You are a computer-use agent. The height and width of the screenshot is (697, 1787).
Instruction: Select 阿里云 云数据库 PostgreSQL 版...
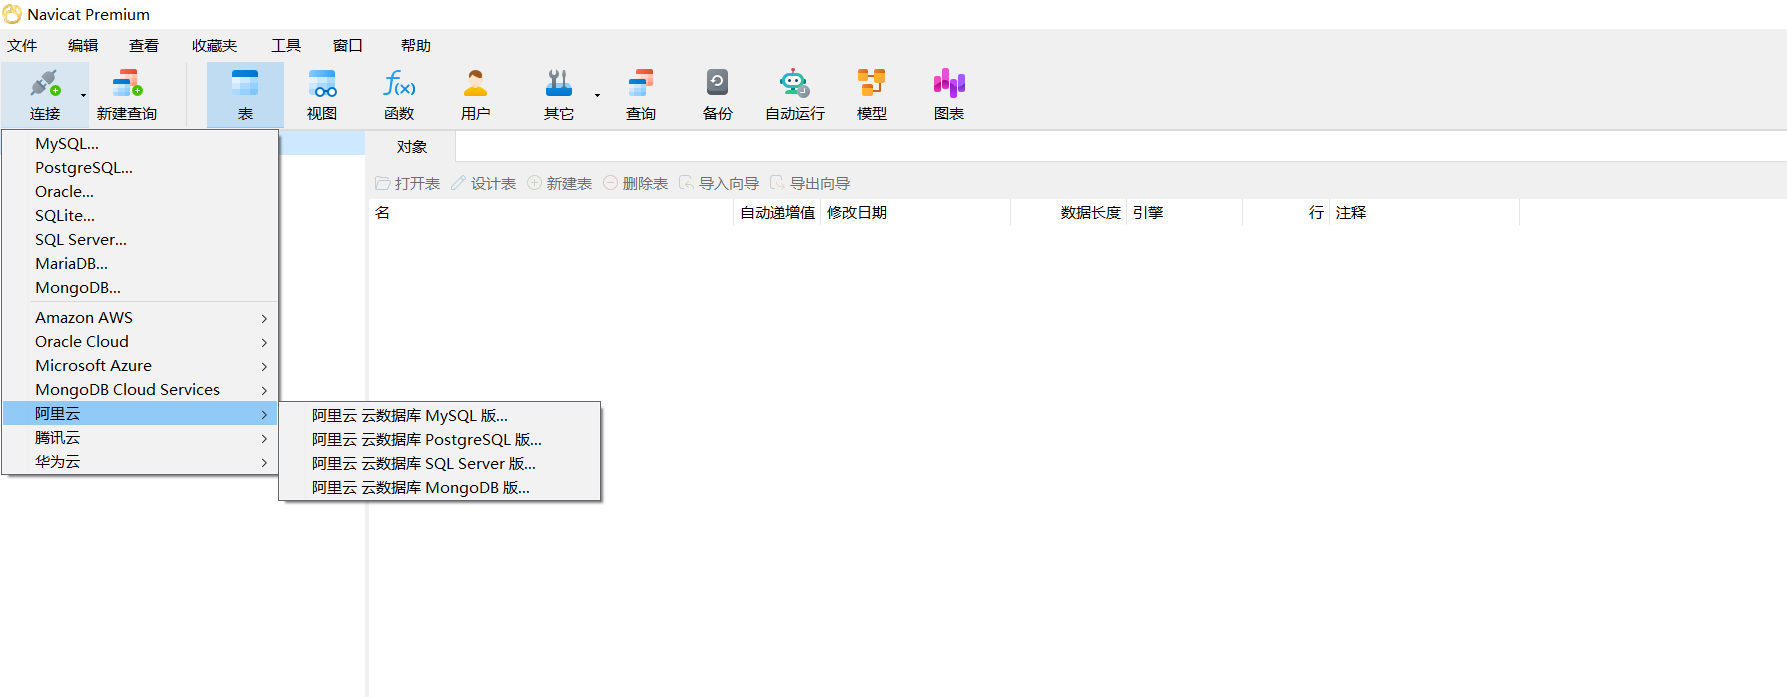pyautogui.click(x=440, y=440)
